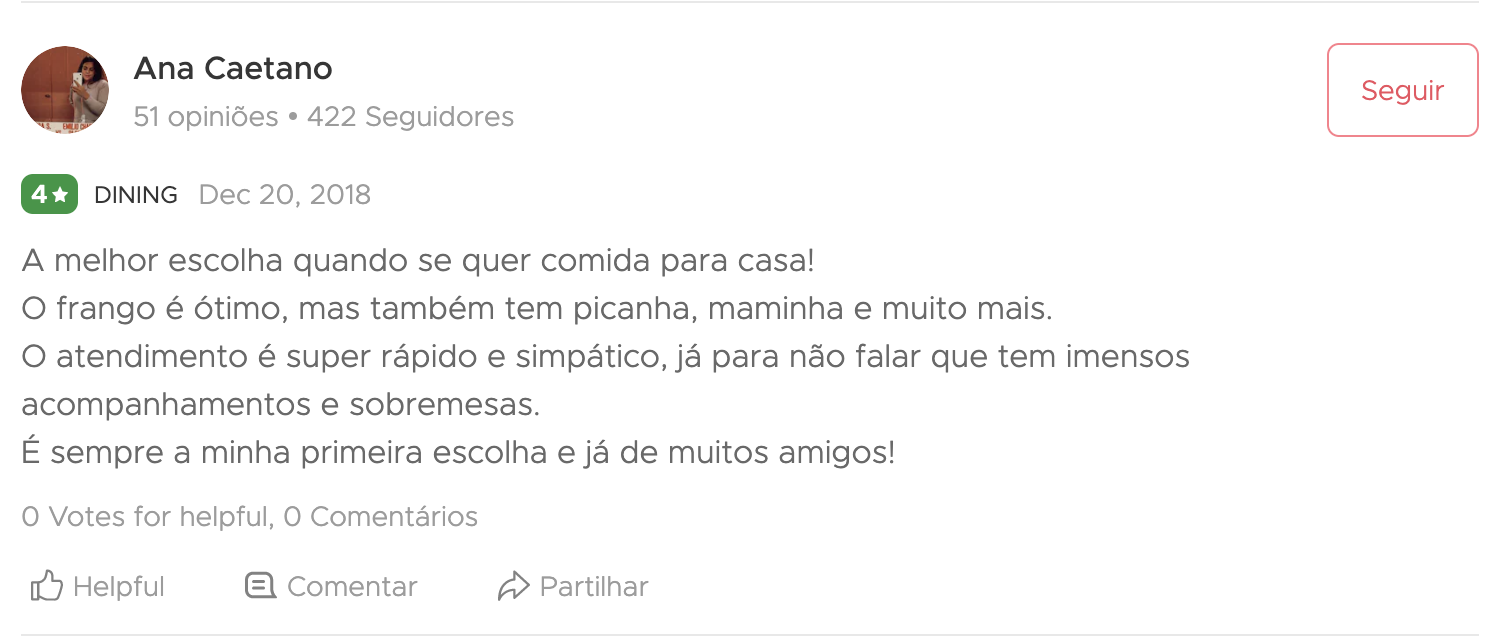Open Ana Caetano's profile picture
Viewport: 1500px width, 638px height.
coord(65,90)
